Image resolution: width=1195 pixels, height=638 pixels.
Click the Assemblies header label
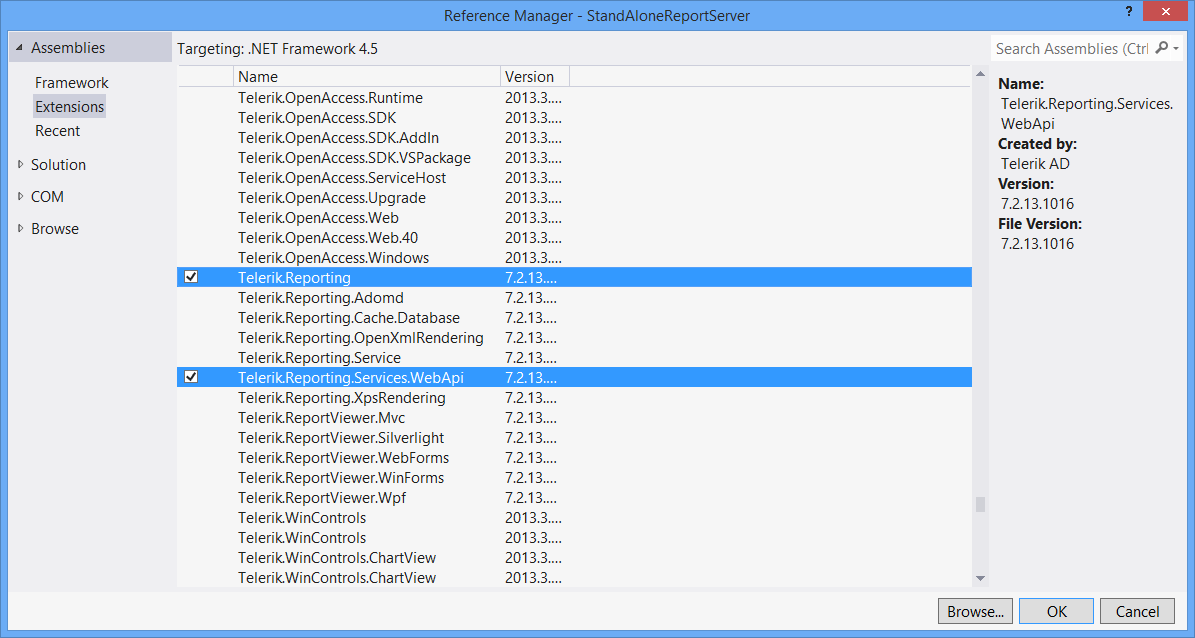click(x=68, y=47)
